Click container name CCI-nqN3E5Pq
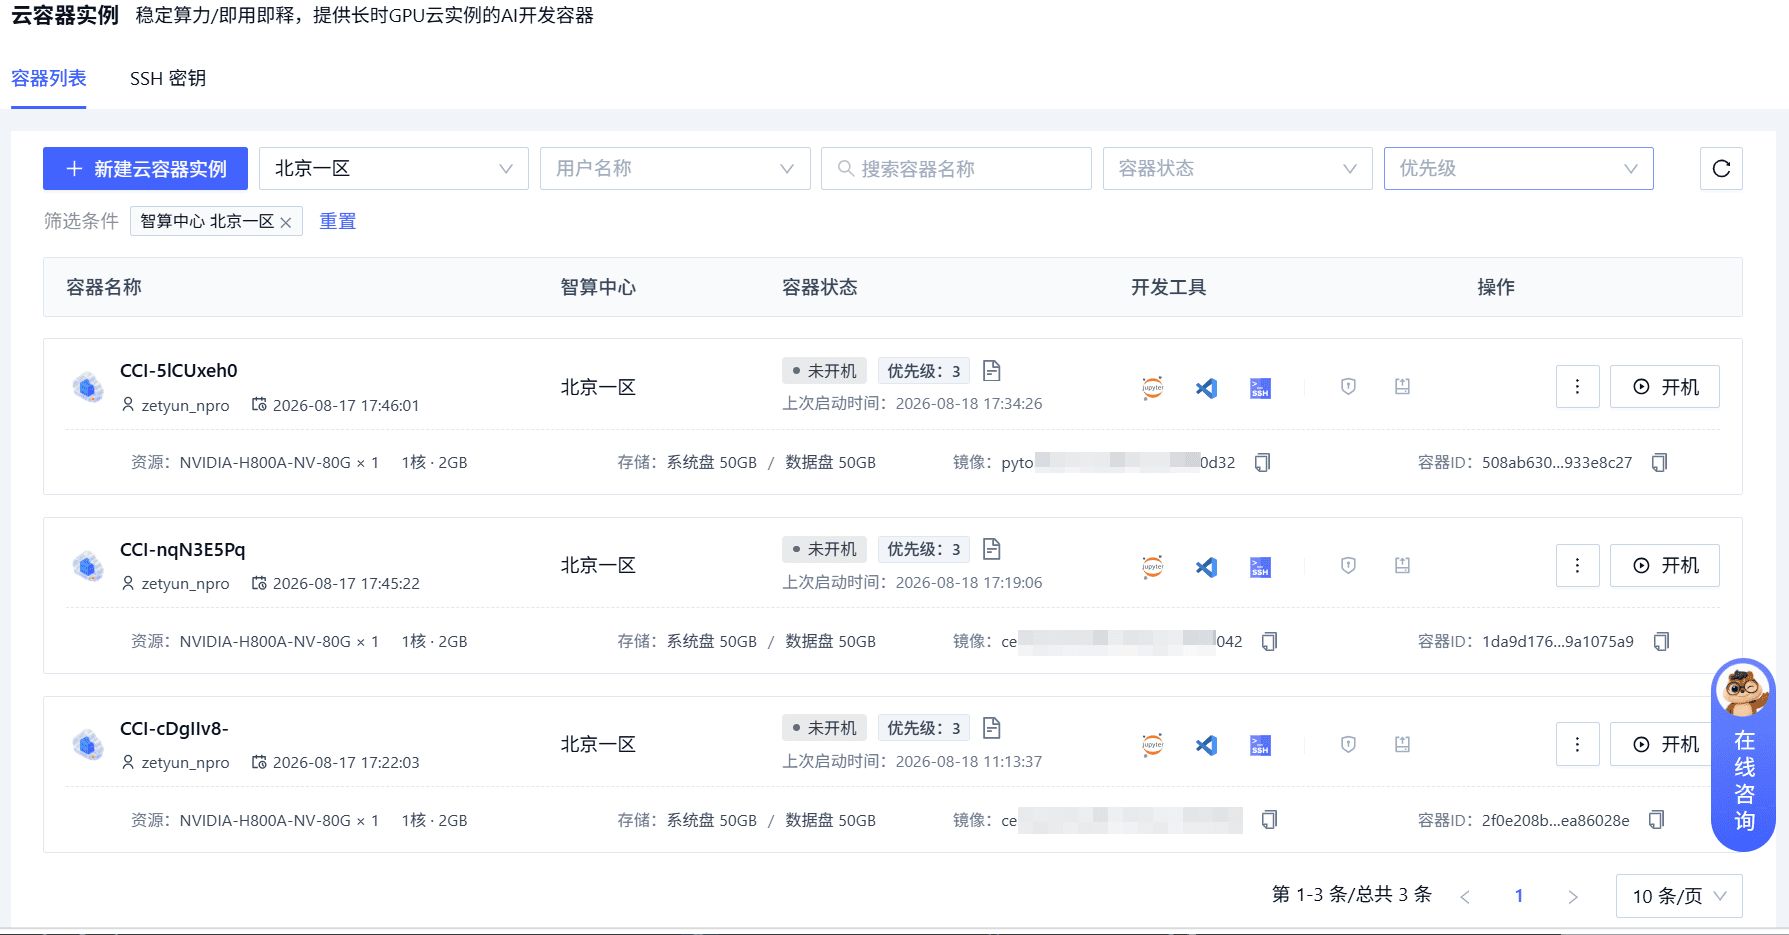The height and width of the screenshot is (935, 1789). tap(183, 550)
